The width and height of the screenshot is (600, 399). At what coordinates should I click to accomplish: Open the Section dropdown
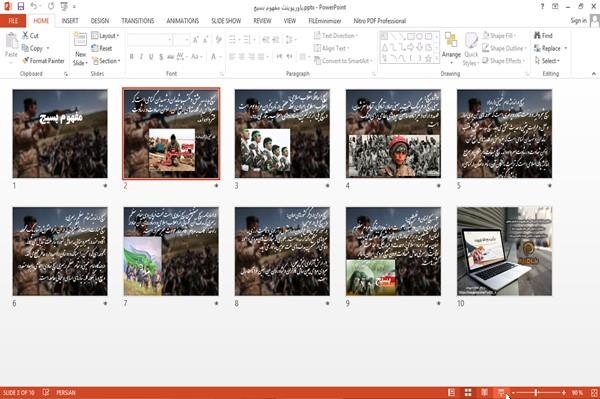[106, 61]
